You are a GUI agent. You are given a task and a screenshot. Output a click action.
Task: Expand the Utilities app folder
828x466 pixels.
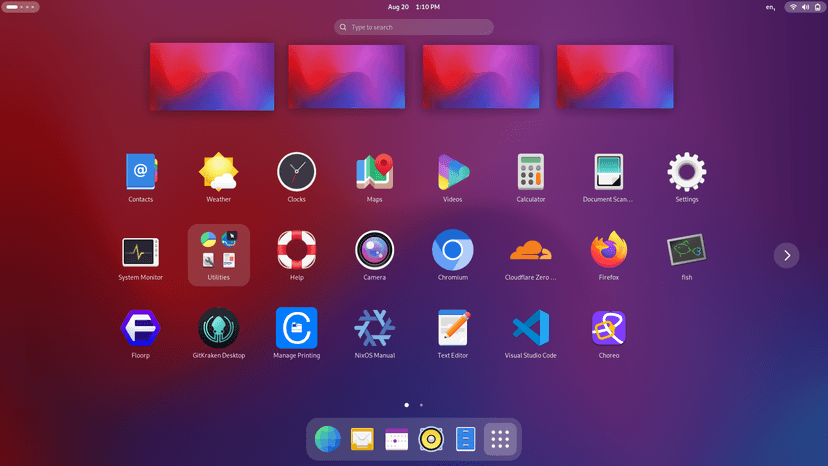click(x=218, y=252)
